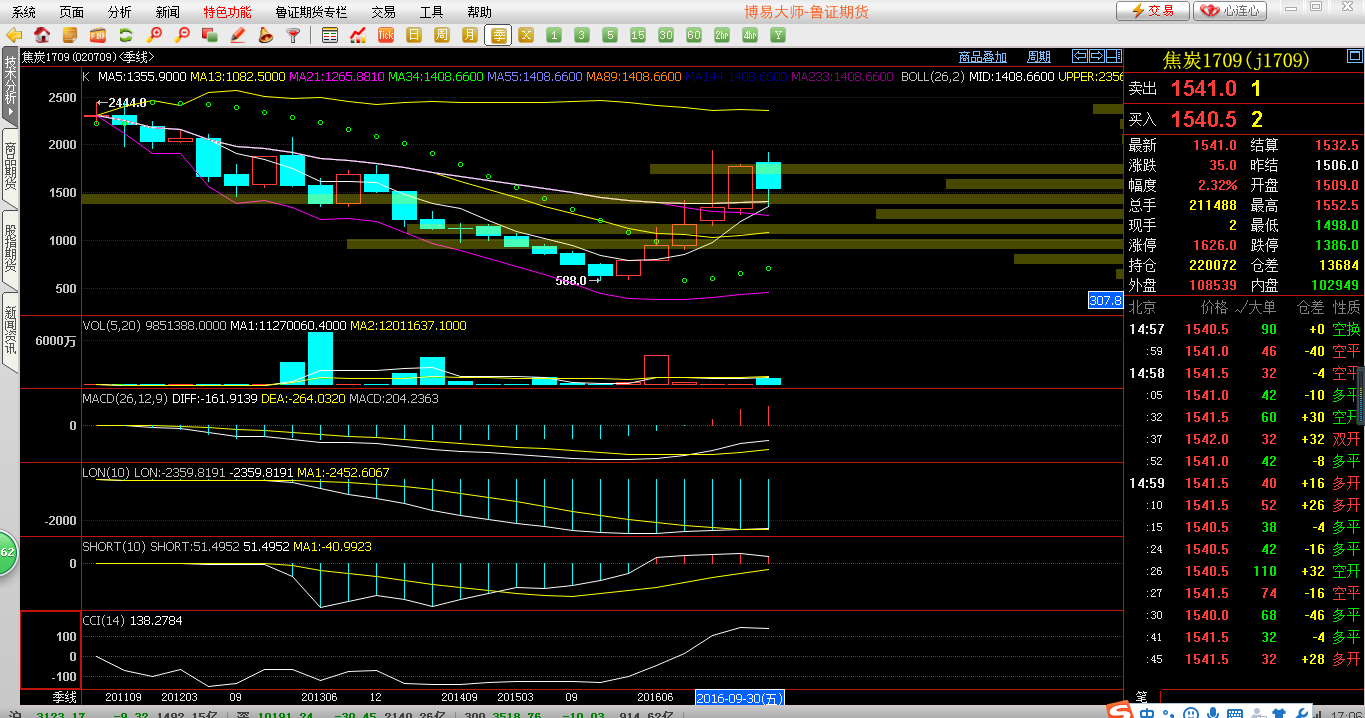Toggle the side panel layout icon
The image size is (1365, 718).
tap(1114, 56)
